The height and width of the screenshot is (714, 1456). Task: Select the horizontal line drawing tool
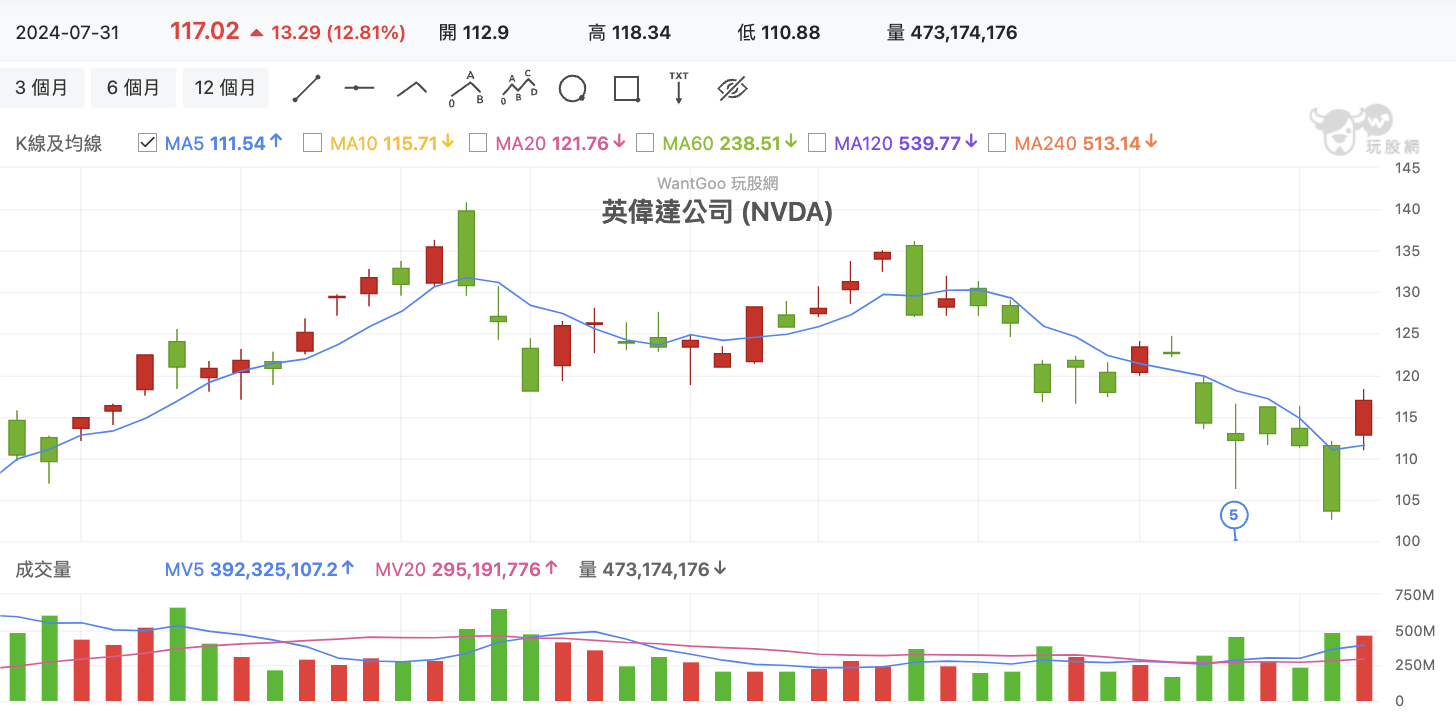[x=359, y=88]
